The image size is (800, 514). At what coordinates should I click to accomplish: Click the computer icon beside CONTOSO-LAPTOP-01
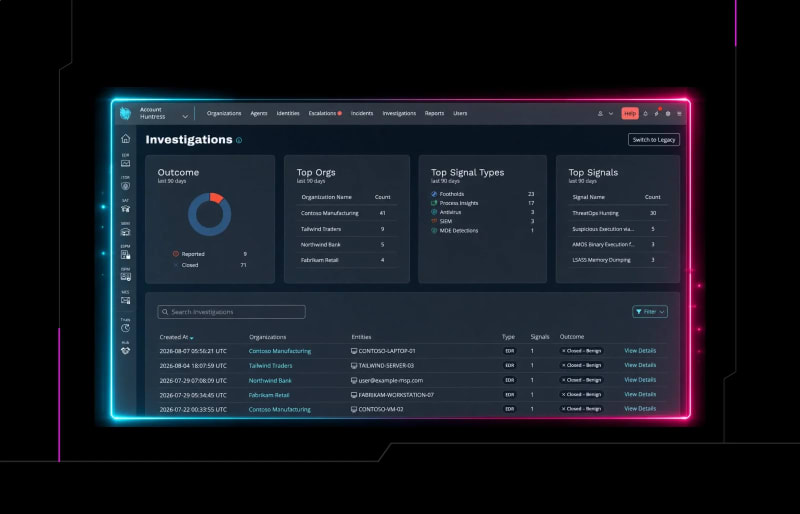pyautogui.click(x=354, y=351)
